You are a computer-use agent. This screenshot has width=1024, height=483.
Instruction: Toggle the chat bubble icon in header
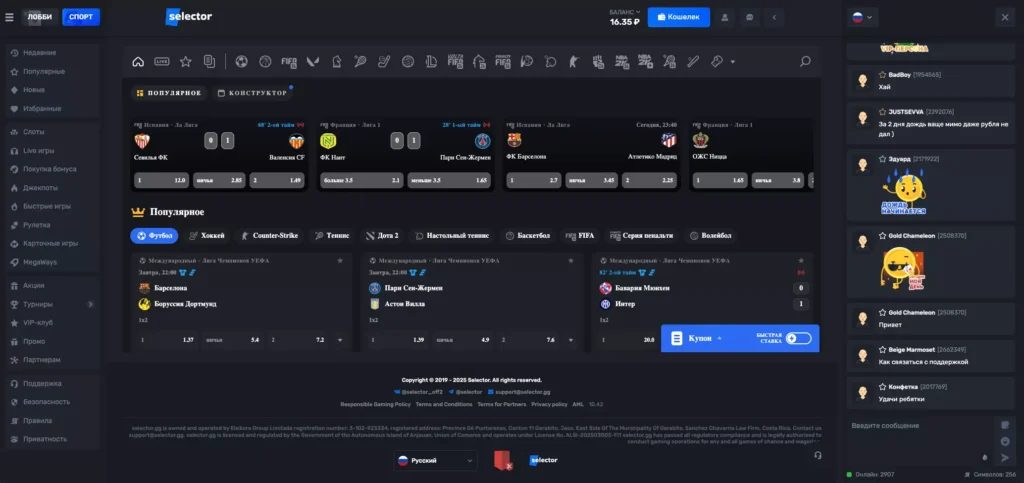tap(749, 17)
